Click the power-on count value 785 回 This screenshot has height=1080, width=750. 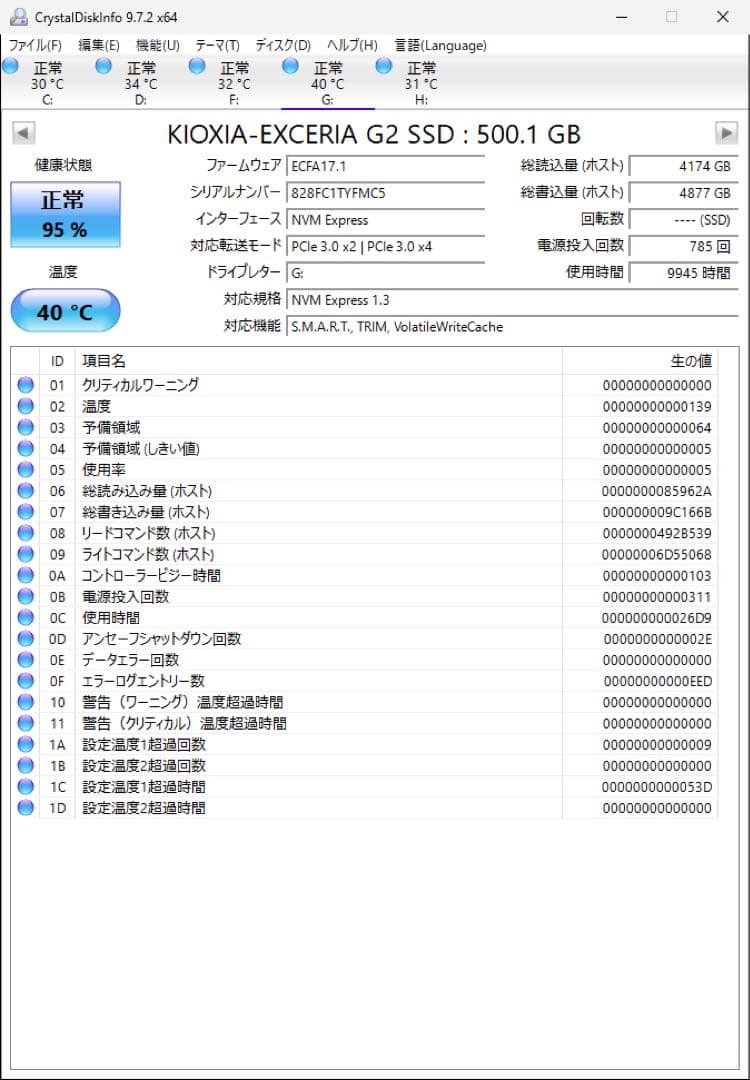click(684, 247)
